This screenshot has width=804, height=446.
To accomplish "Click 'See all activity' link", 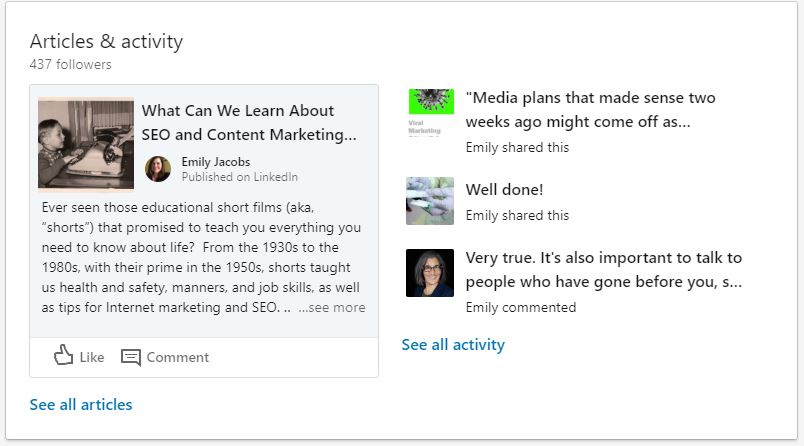I will [453, 344].
